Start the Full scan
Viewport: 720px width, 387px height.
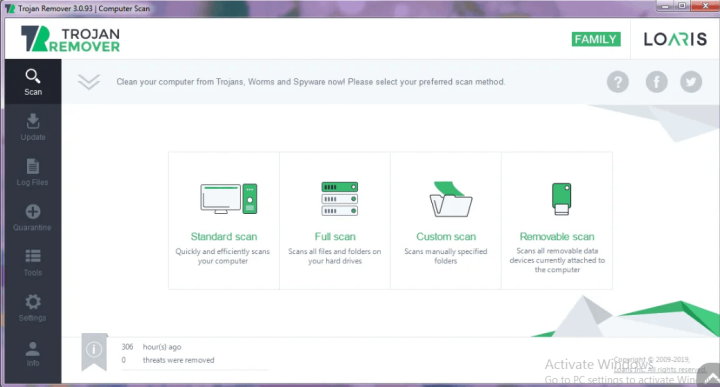click(x=335, y=221)
